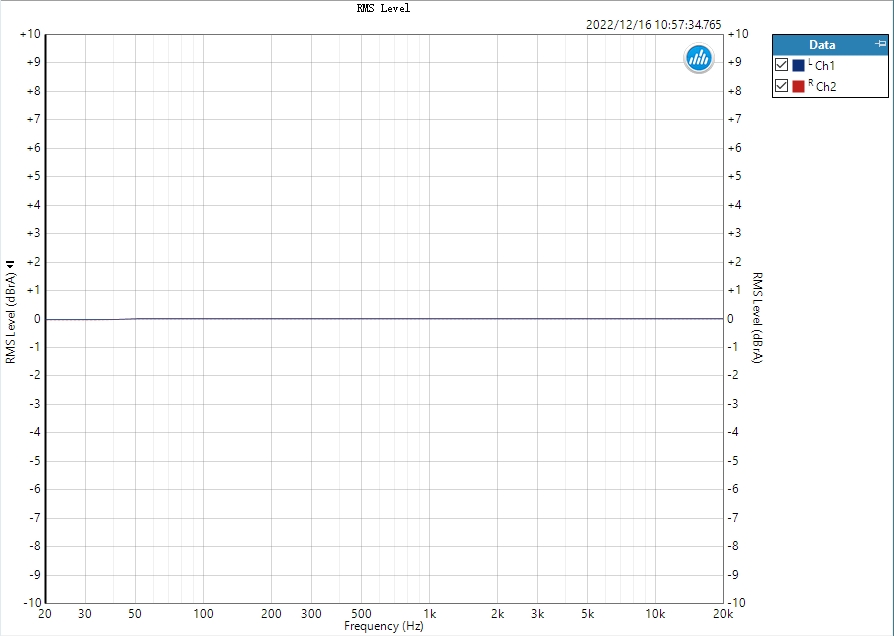Select the Ch1 legend label
The width and height of the screenshot is (894, 636).
click(824, 66)
